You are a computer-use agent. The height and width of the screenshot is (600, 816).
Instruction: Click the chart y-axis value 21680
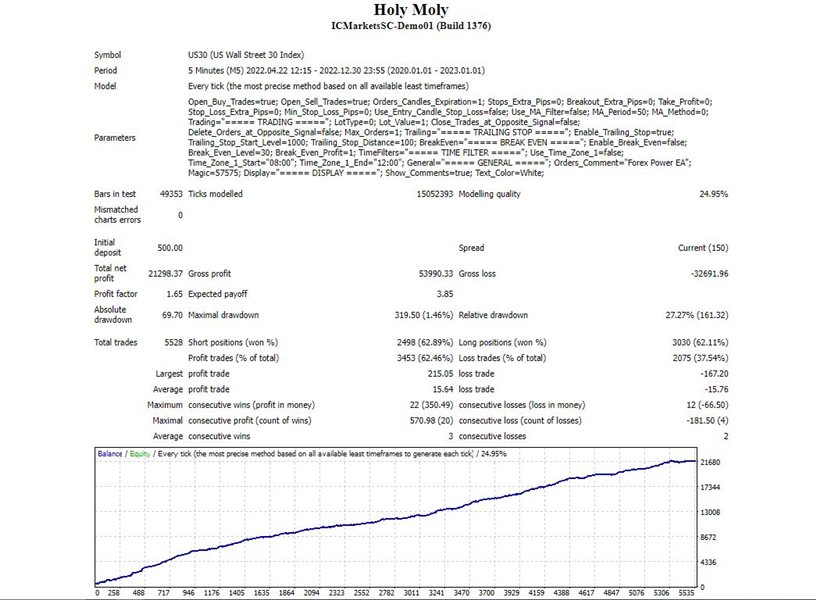pos(710,462)
